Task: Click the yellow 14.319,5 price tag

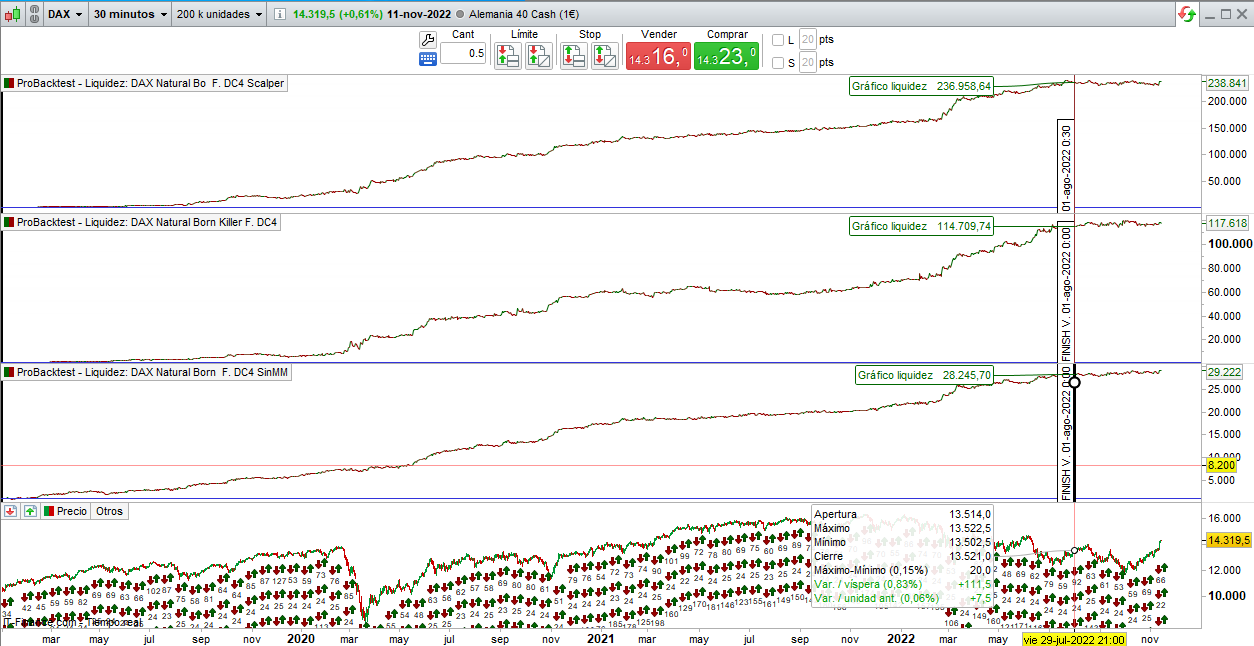Action: click(1227, 540)
